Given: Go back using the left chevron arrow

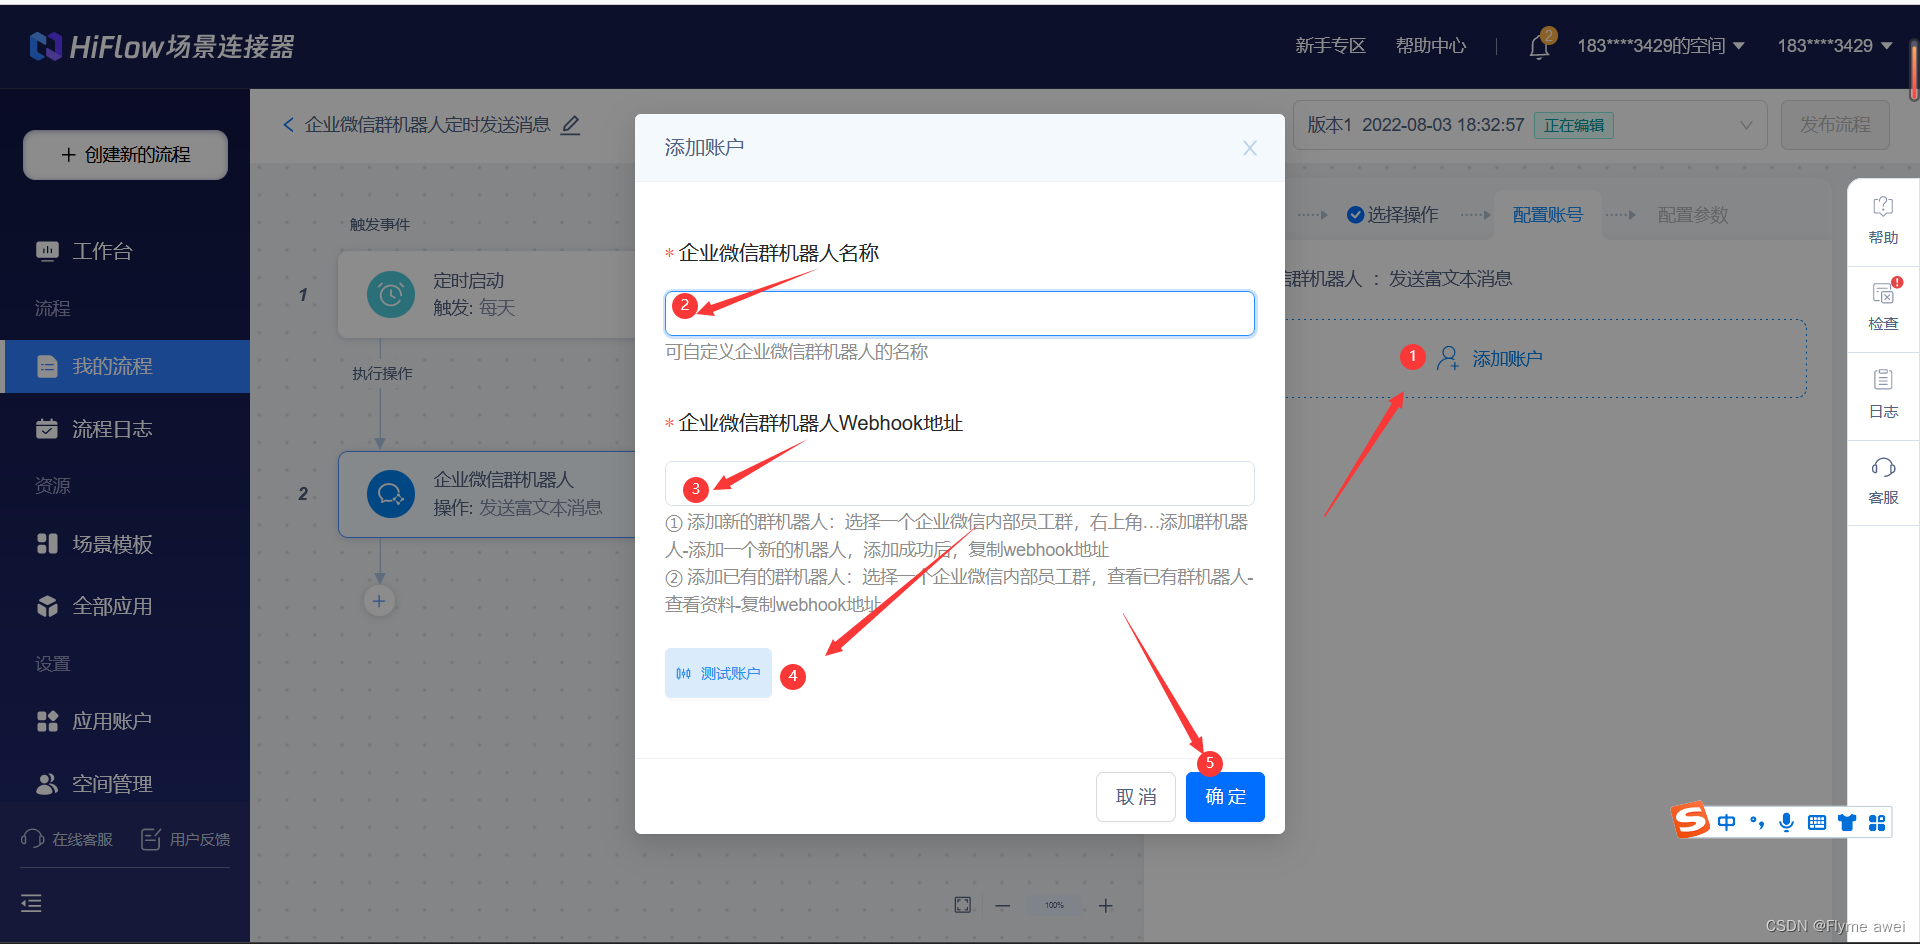Looking at the screenshot, I should pyautogui.click(x=288, y=125).
